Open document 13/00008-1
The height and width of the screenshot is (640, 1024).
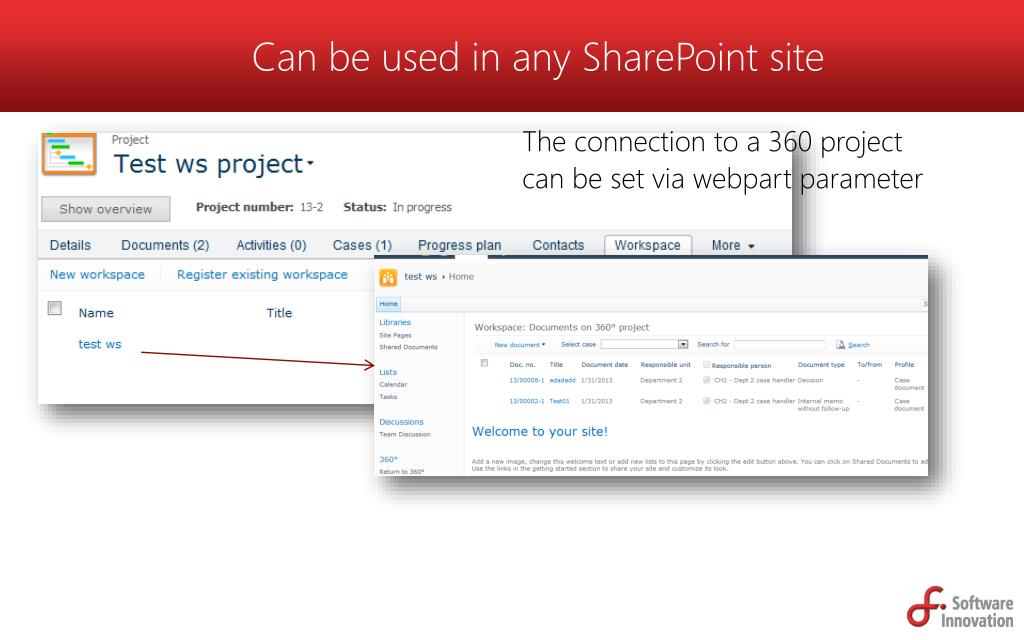[x=526, y=380]
